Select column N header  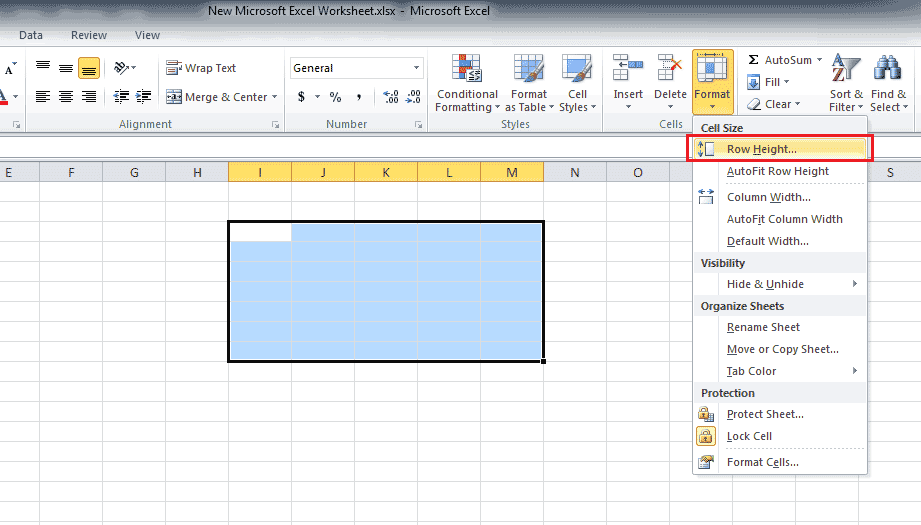pyautogui.click(x=574, y=173)
